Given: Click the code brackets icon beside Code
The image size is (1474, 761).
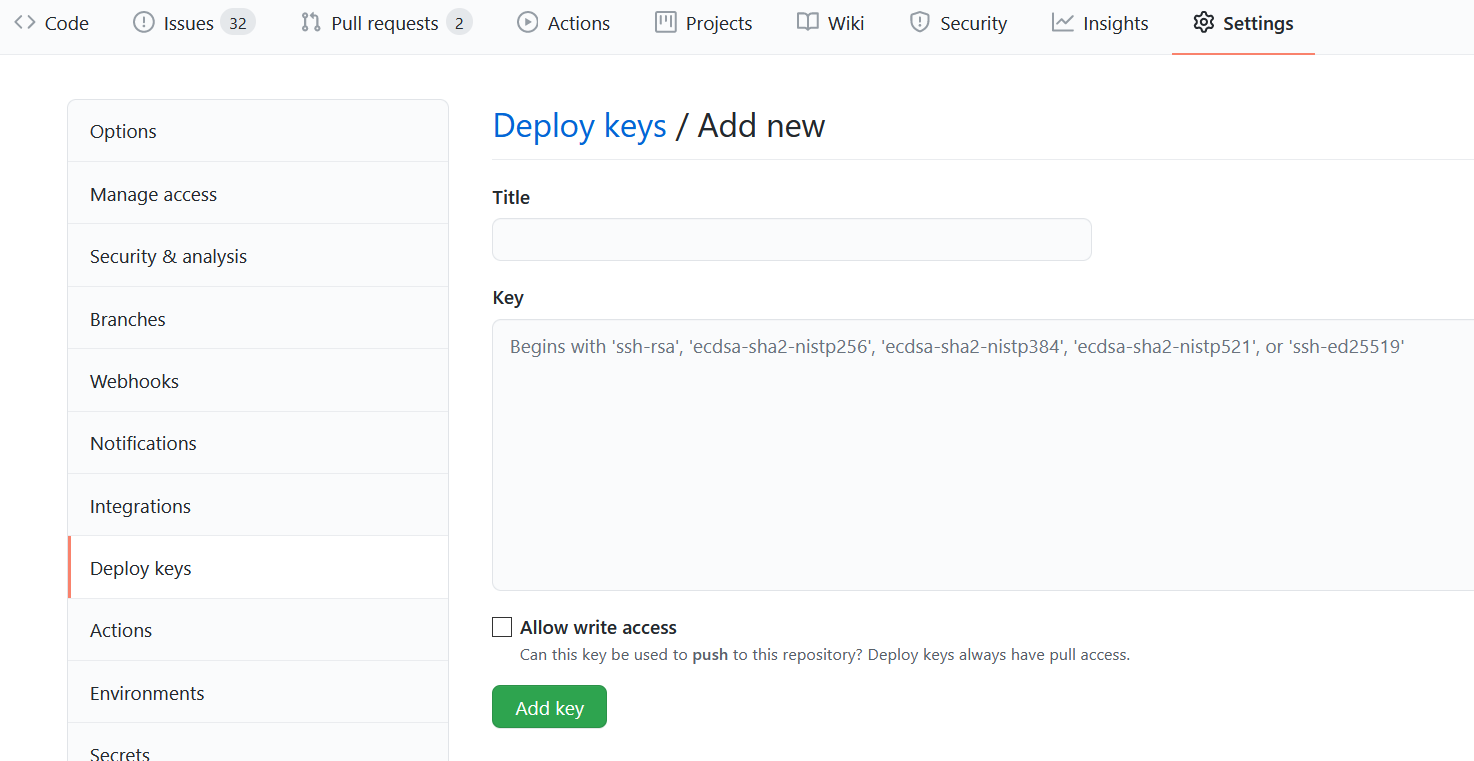Looking at the screenshot, I should pyautogui.click(x=23, y=22).
